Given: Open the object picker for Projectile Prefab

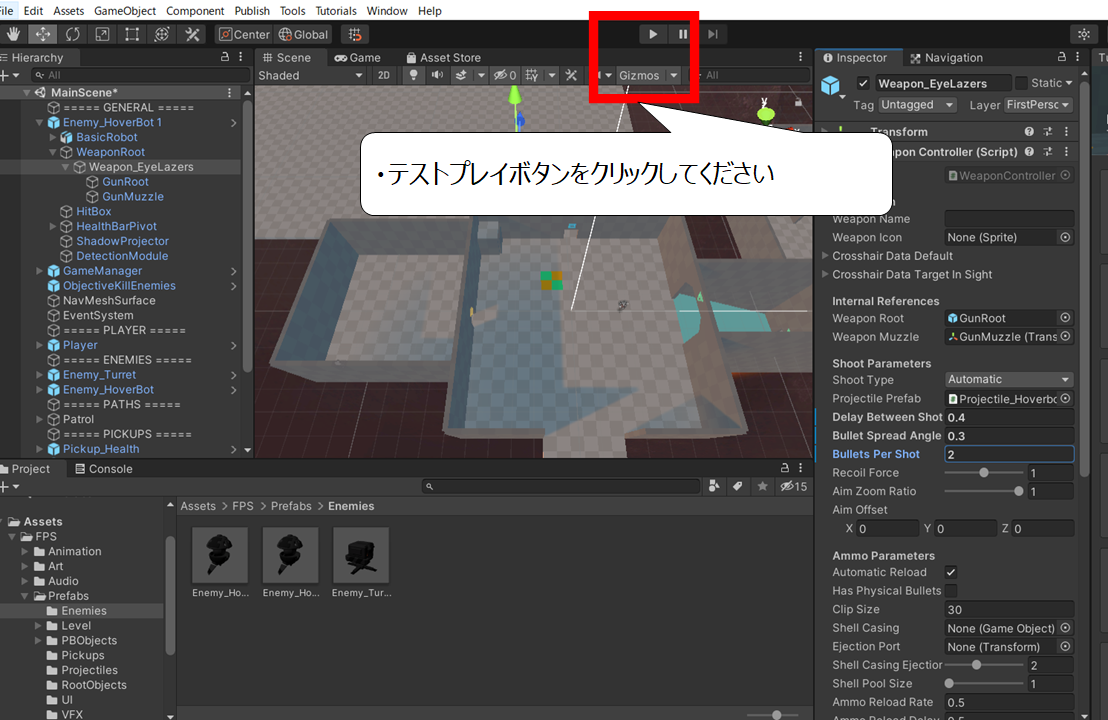Looking at the screenshot, I should (x=1065, y=399).
